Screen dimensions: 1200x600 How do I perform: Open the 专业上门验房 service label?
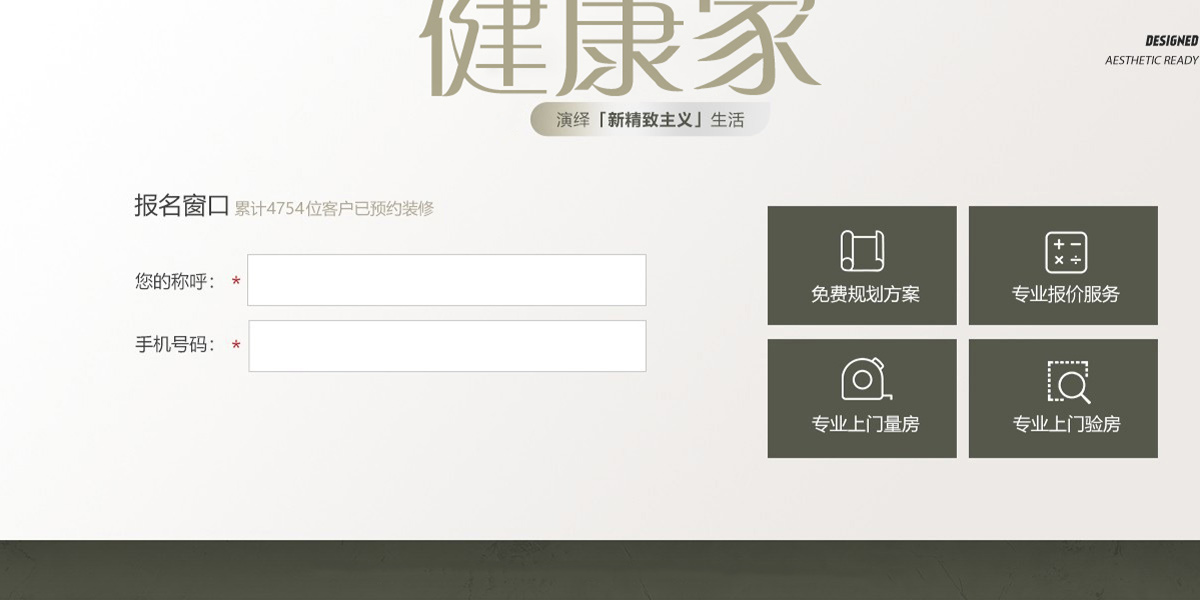1066,424
